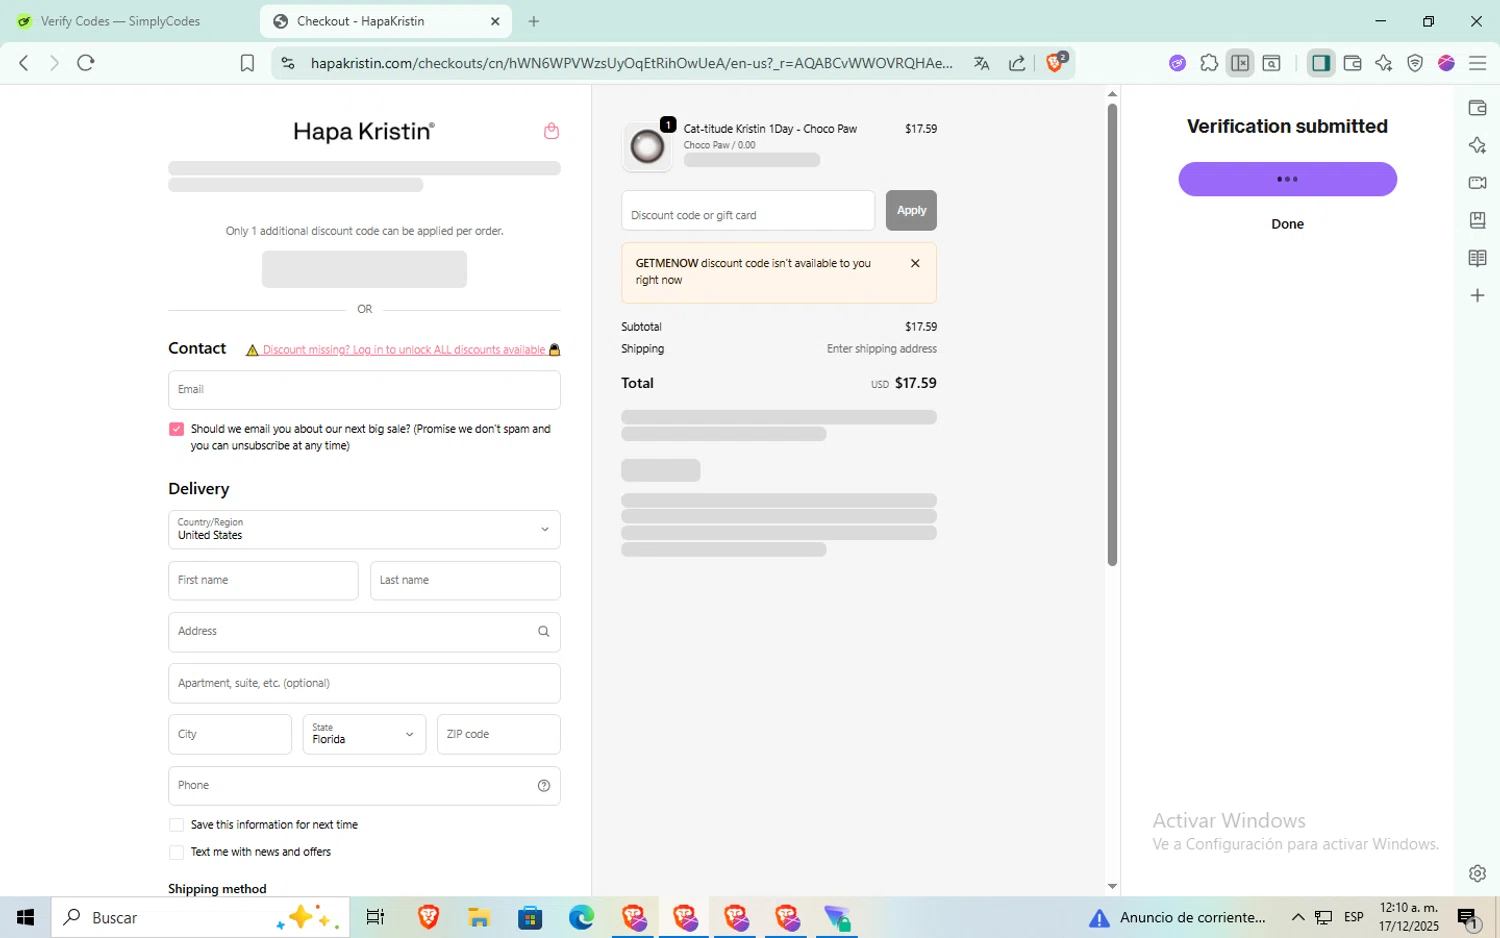Open a new browser tab
This screenshot has width=1500, height=938.
pyautogui.click(x=534, y=21)
